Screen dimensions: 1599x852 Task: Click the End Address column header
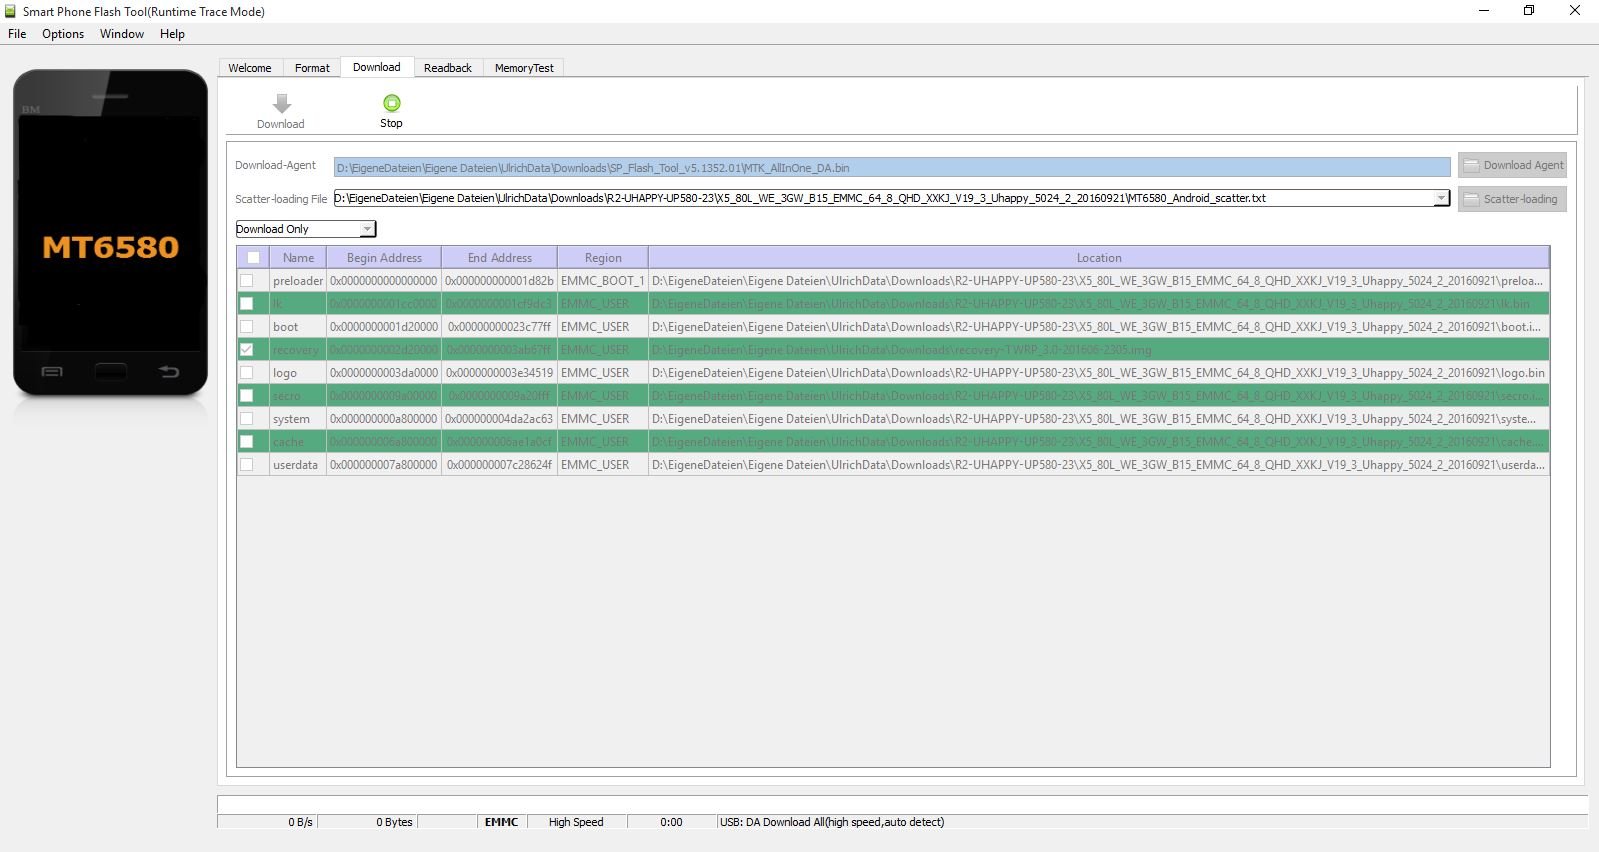(x=499, y=258)
